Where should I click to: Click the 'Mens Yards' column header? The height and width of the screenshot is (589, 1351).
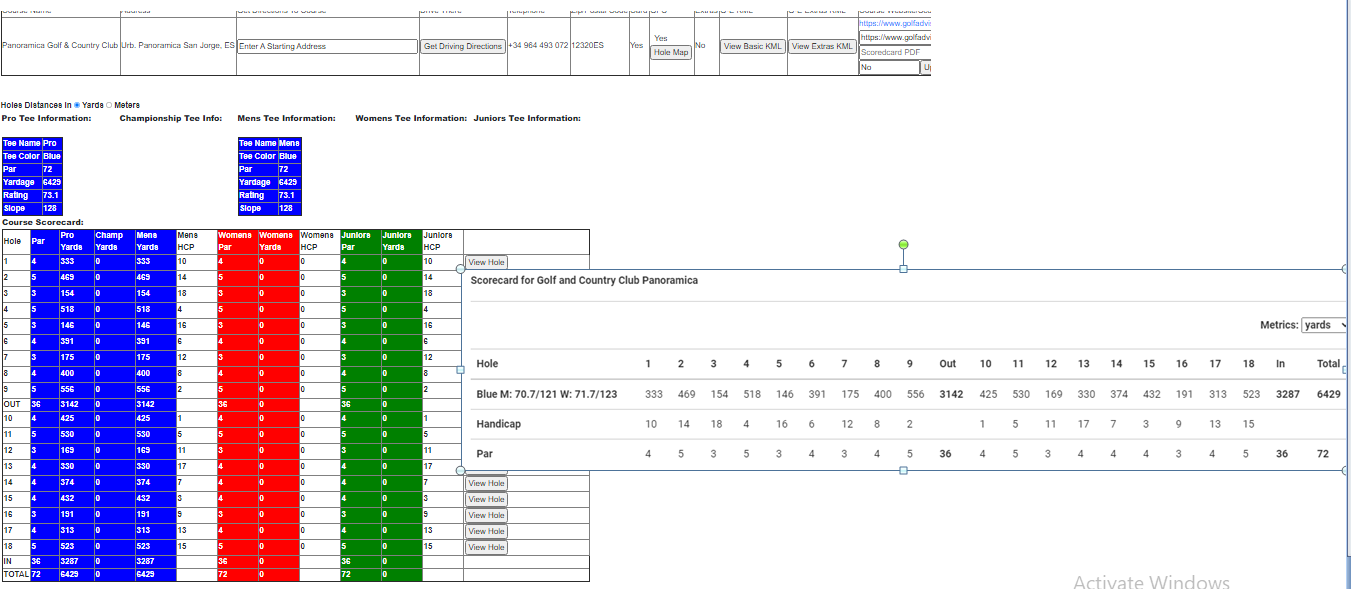155,241
